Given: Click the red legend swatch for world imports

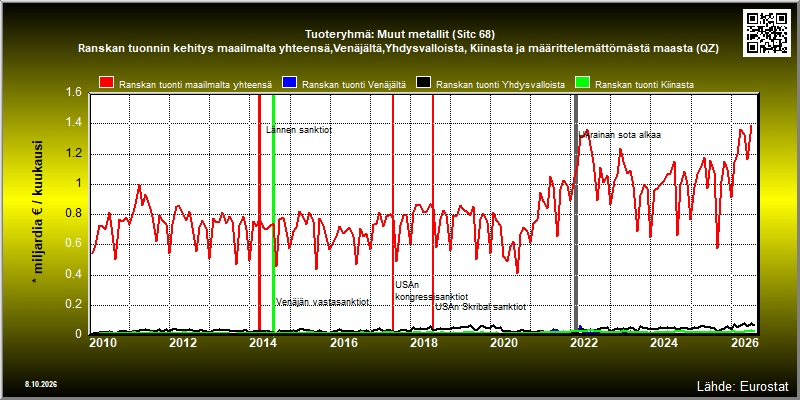Looking at the screenshot, I should coord(107,83).
